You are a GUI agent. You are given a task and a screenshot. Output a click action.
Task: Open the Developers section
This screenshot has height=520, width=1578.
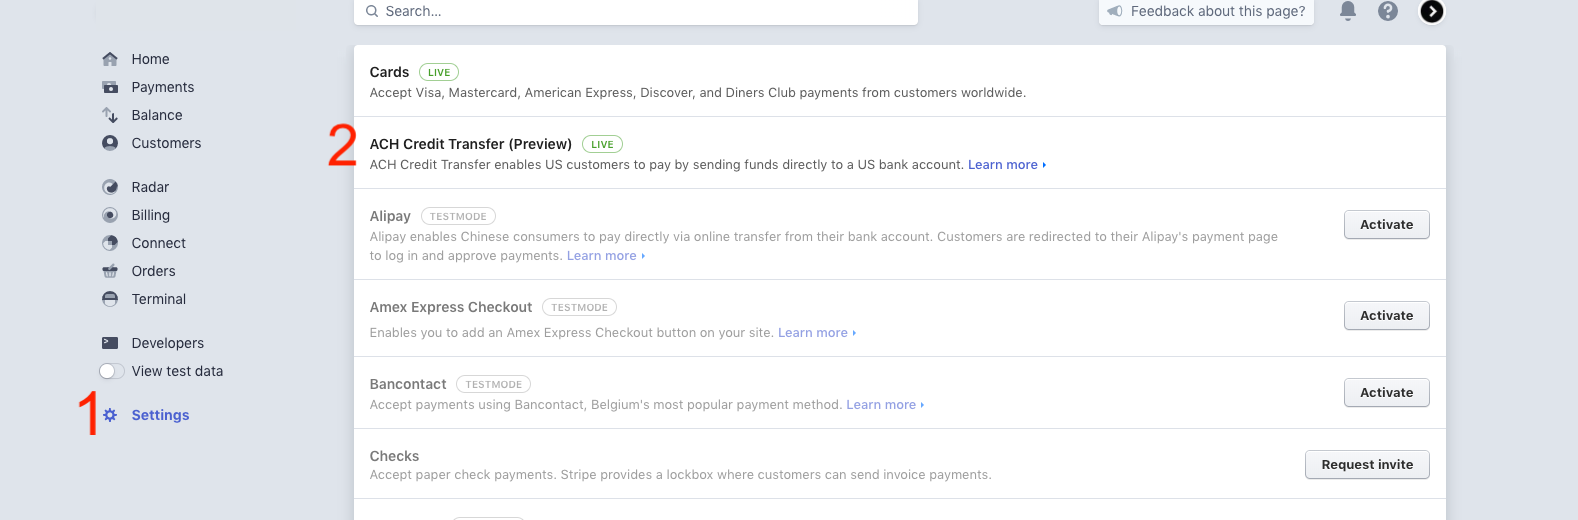pos(168,343)
